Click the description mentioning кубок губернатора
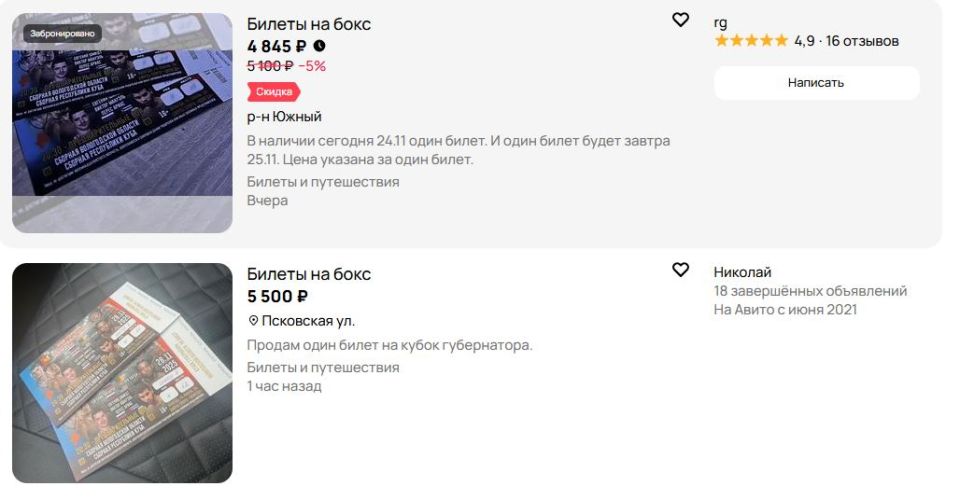Image resolution: width=960 pixels, height=500 pixels. click(389, 345)
